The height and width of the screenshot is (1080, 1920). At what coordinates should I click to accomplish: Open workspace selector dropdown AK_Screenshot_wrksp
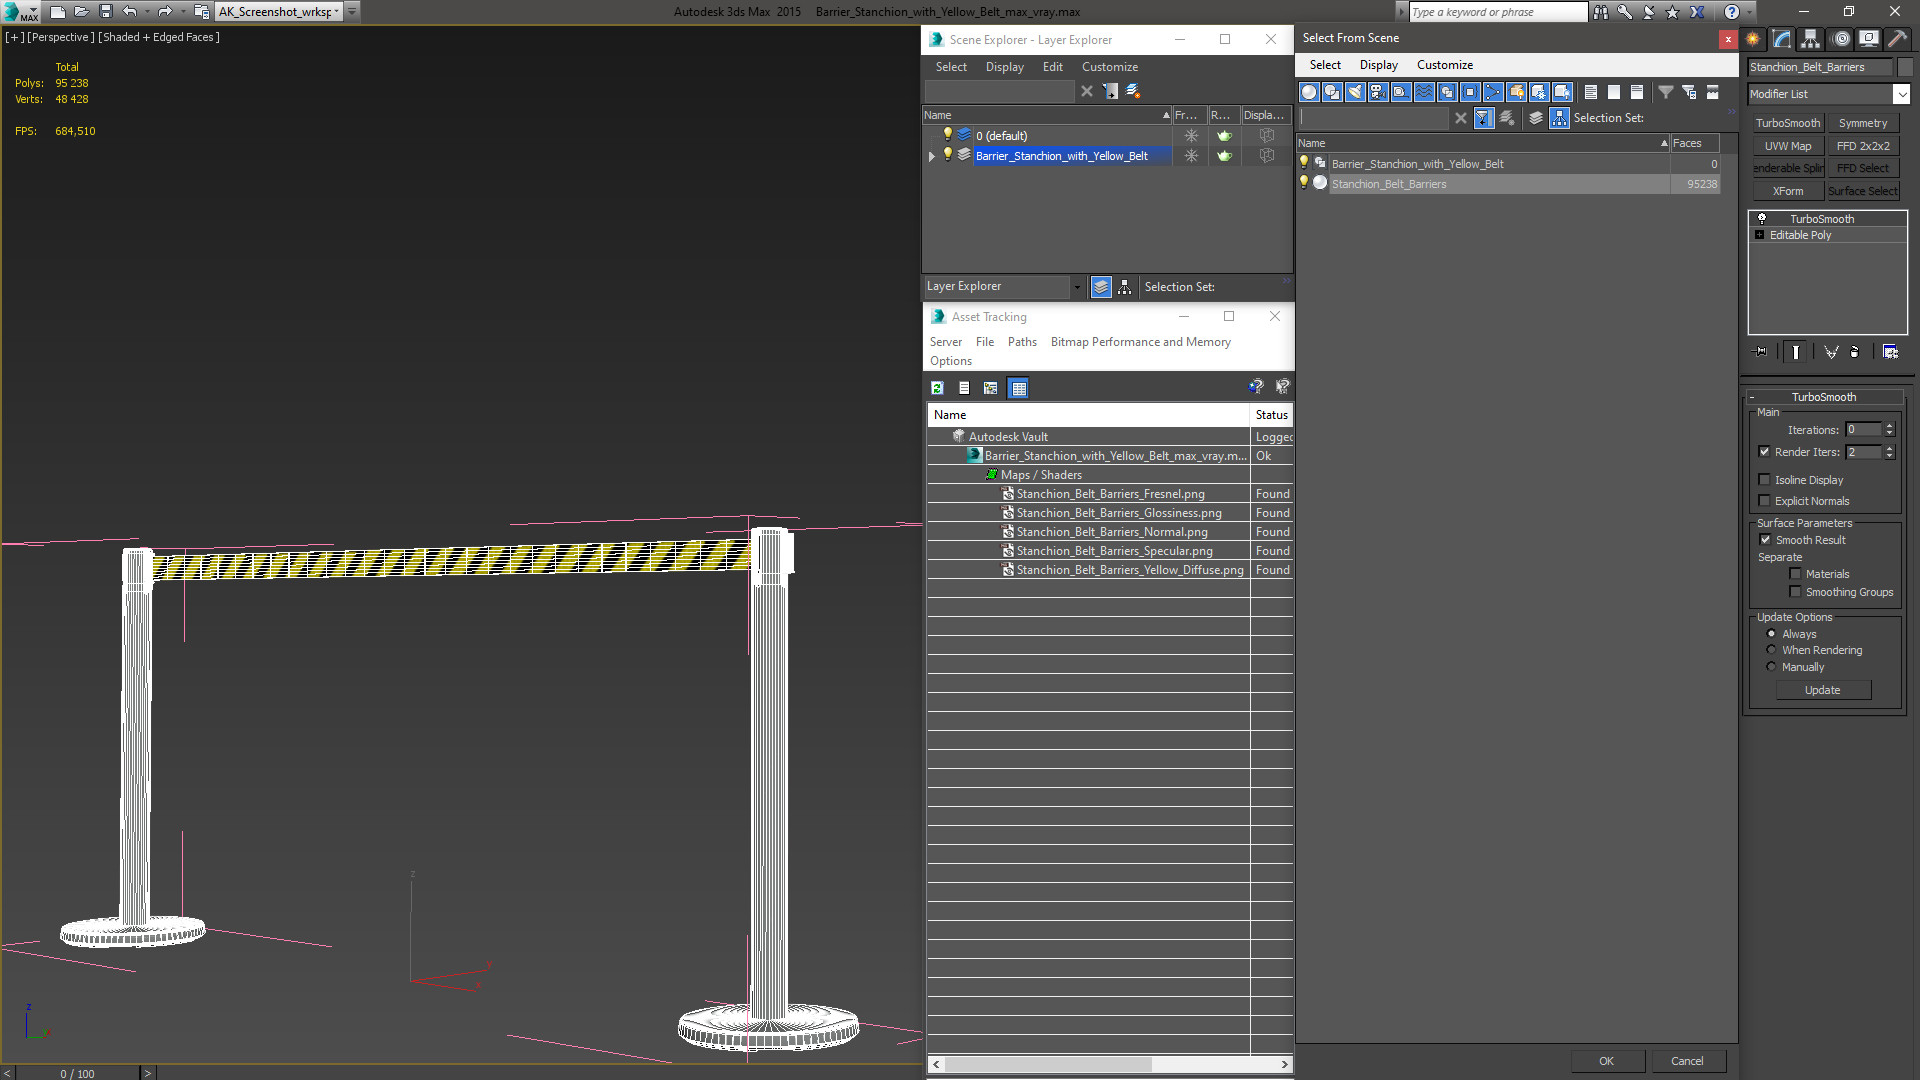click(x=336, y=12)
